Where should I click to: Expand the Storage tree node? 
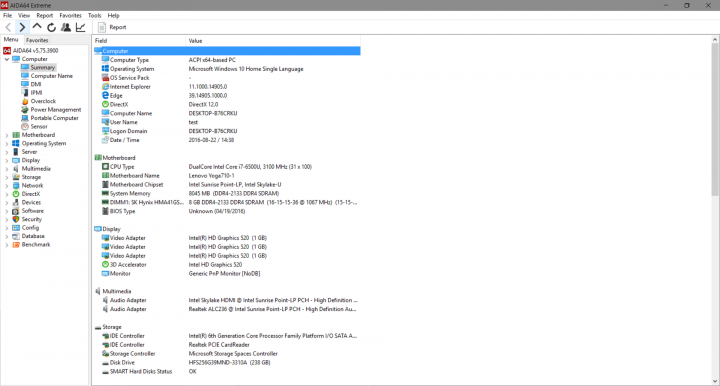point(7,177)
